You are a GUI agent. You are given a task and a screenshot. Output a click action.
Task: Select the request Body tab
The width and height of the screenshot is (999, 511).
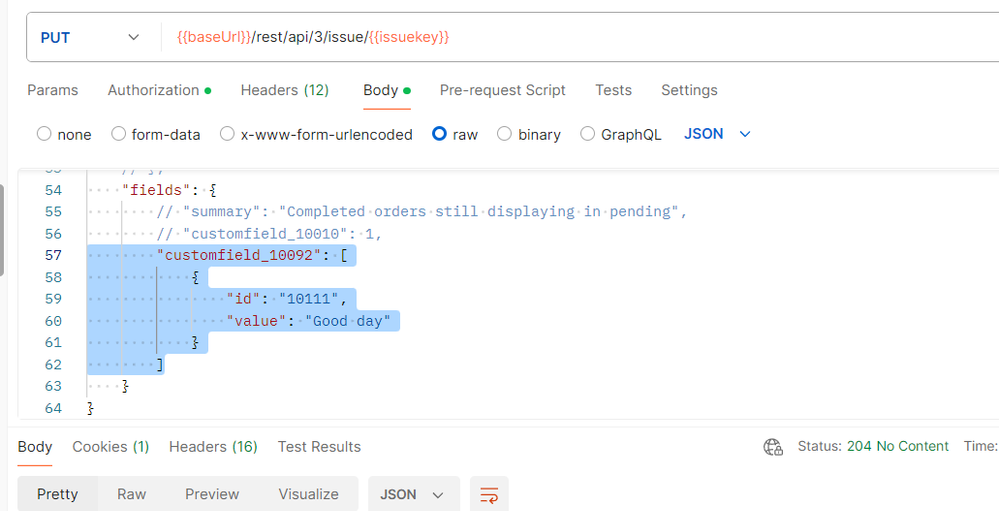pos(387,90)
